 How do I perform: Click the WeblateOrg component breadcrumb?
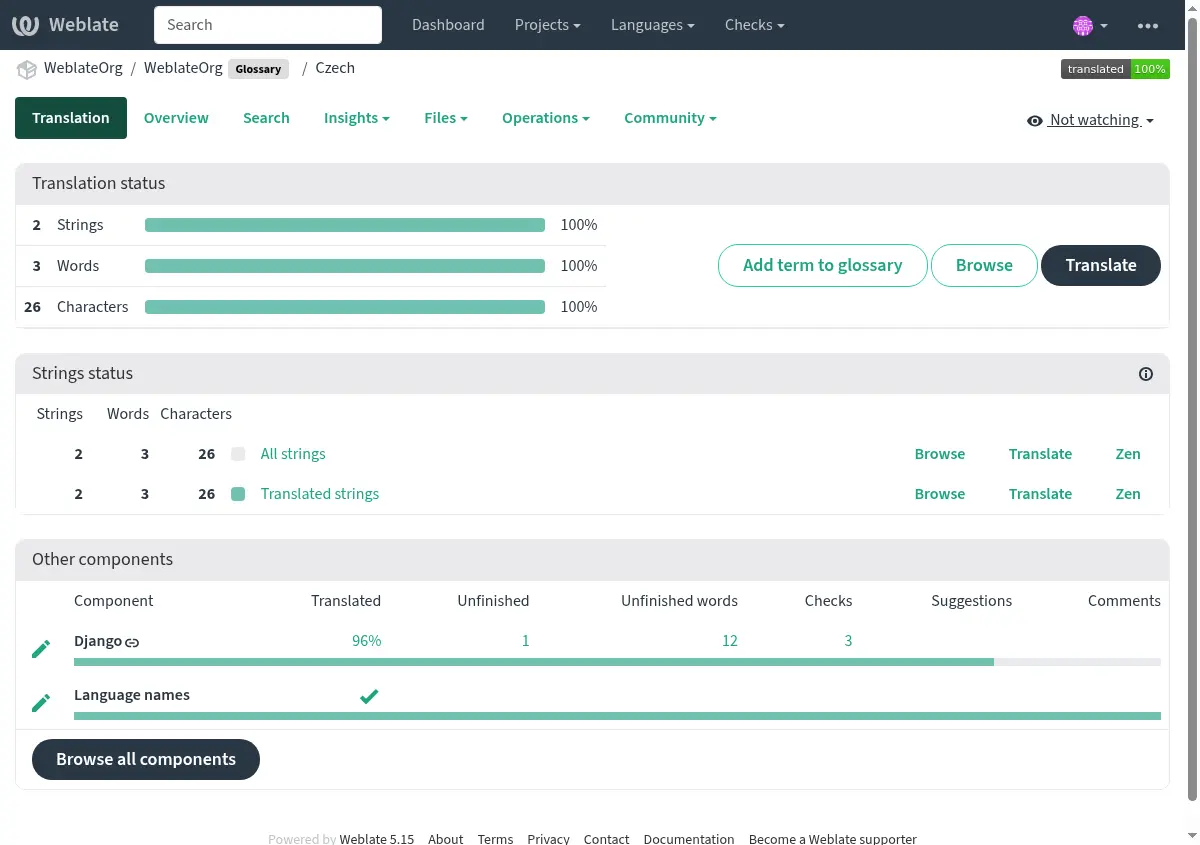click(183, 68)
